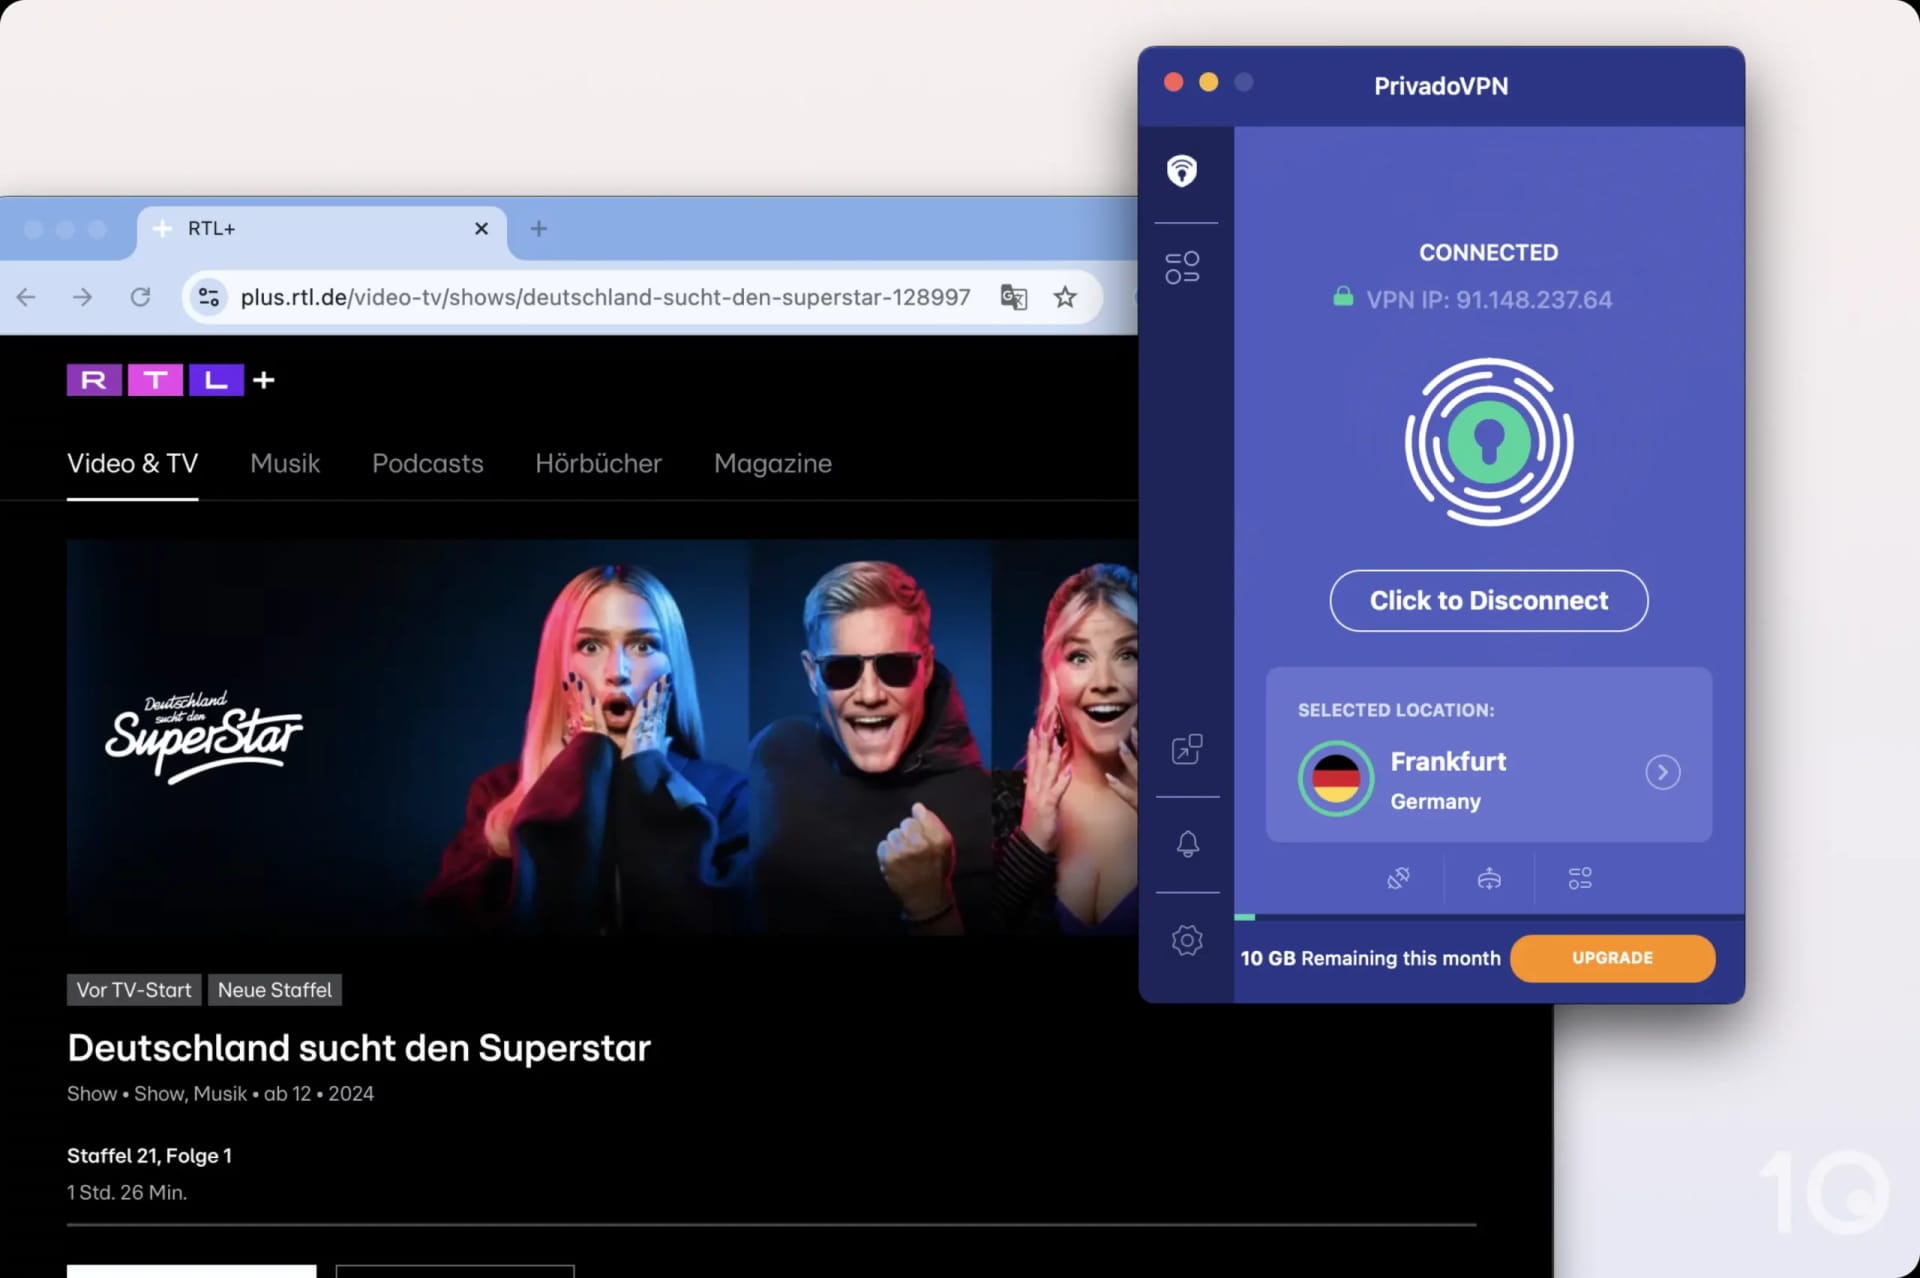
Task: Select the Video & TV tab on RTL+
Action: [x=130, y=462]
